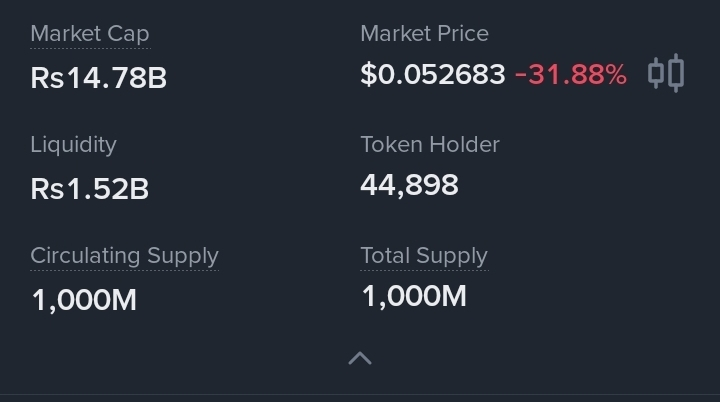Click the Circulating Supply label

coord(124,256)
